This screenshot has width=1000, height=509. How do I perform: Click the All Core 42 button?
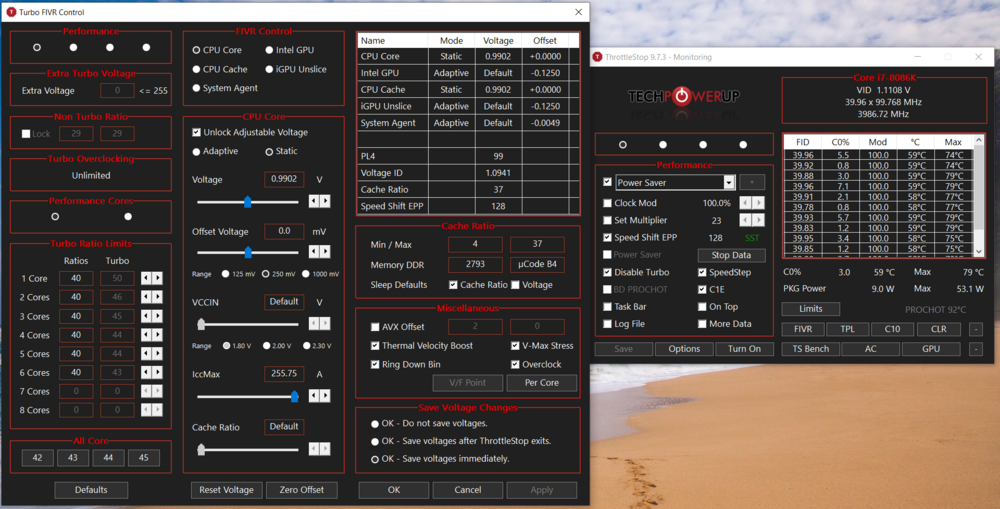tap(38, 457)
